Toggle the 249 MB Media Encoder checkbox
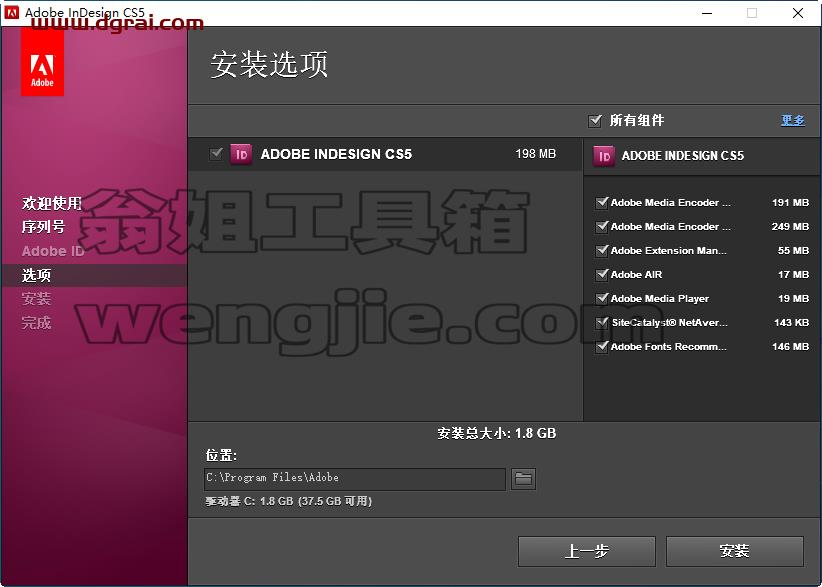 click(x=602, y=226)
